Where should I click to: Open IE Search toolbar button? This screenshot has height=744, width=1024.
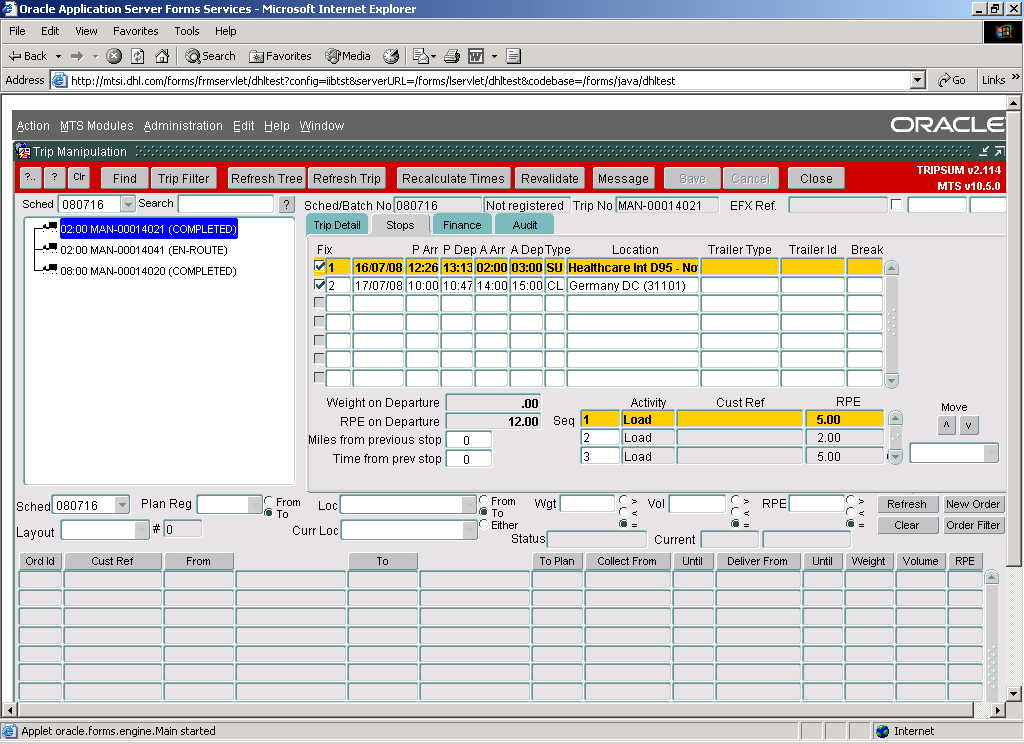click(210, 56)
